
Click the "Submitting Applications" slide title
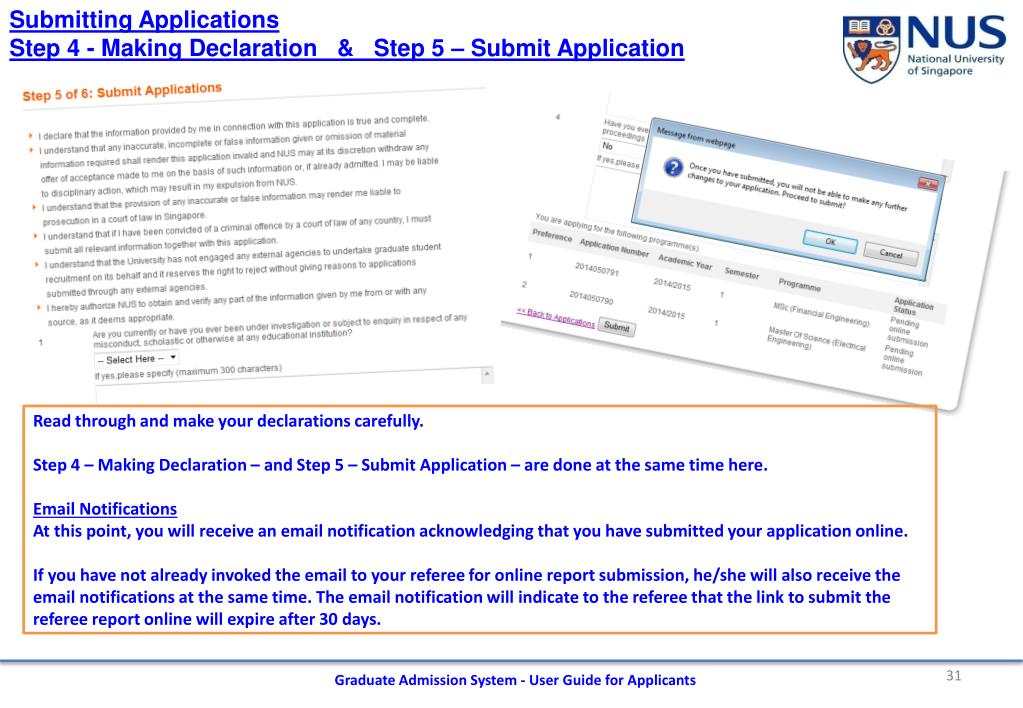pos(144,20)
